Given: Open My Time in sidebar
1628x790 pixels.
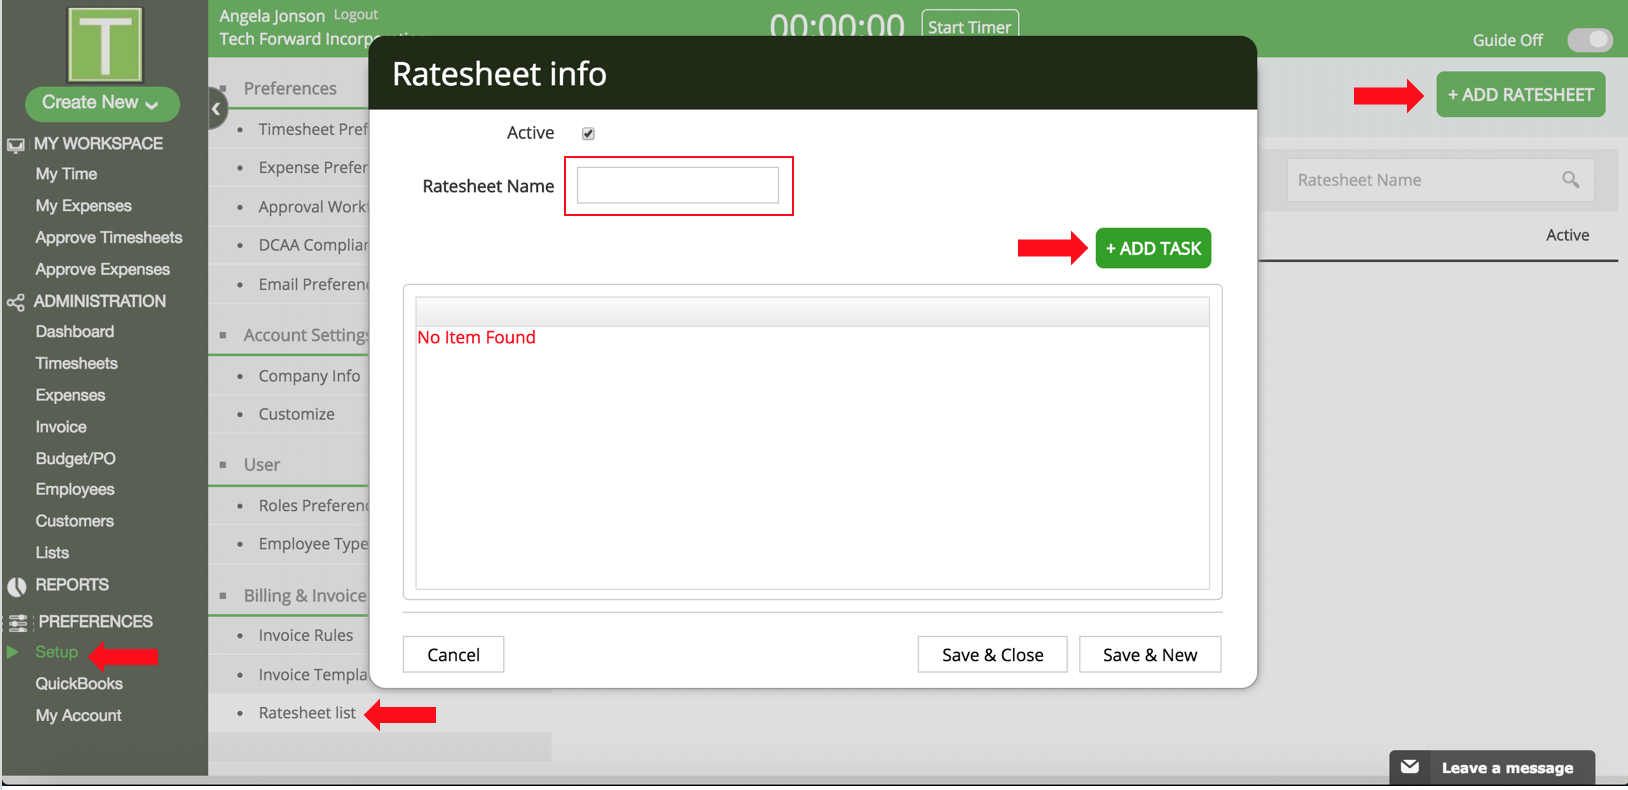Looking at the screenshot, I should tap(66, 174).
